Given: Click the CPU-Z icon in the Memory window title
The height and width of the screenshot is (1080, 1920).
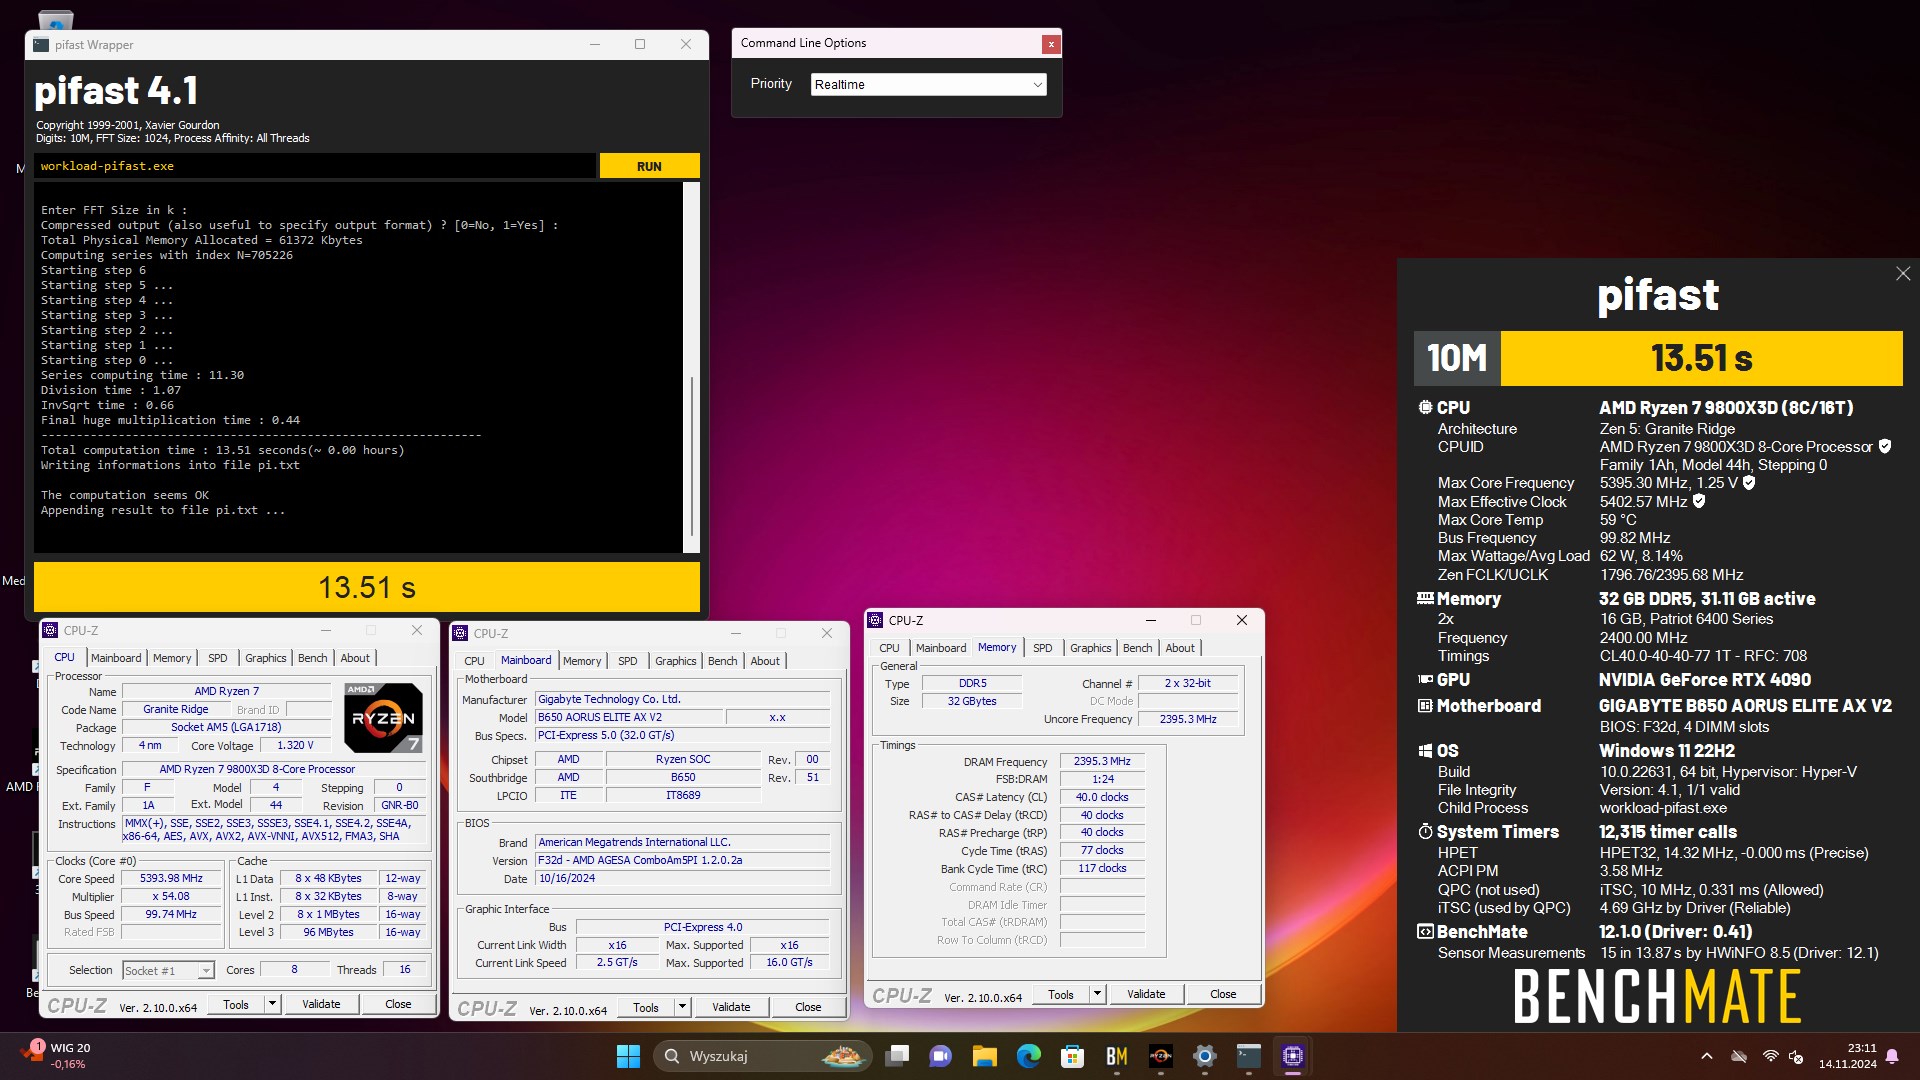Looking at the screenshot, I should click(876, 621).
